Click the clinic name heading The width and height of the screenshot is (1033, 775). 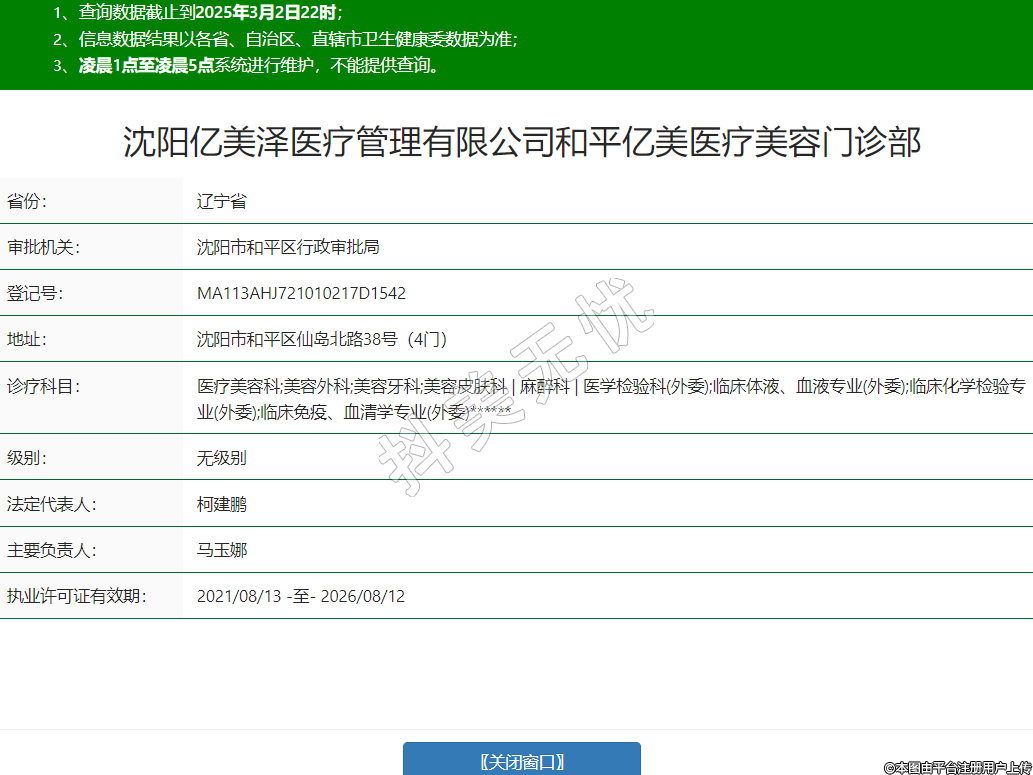521,142
